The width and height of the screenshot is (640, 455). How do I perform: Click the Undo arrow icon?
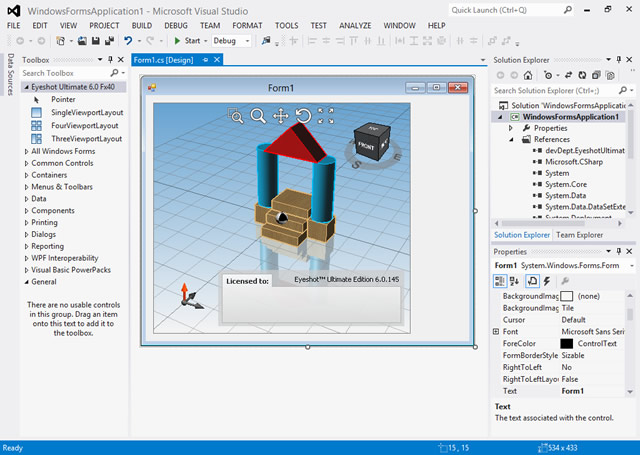128,41
